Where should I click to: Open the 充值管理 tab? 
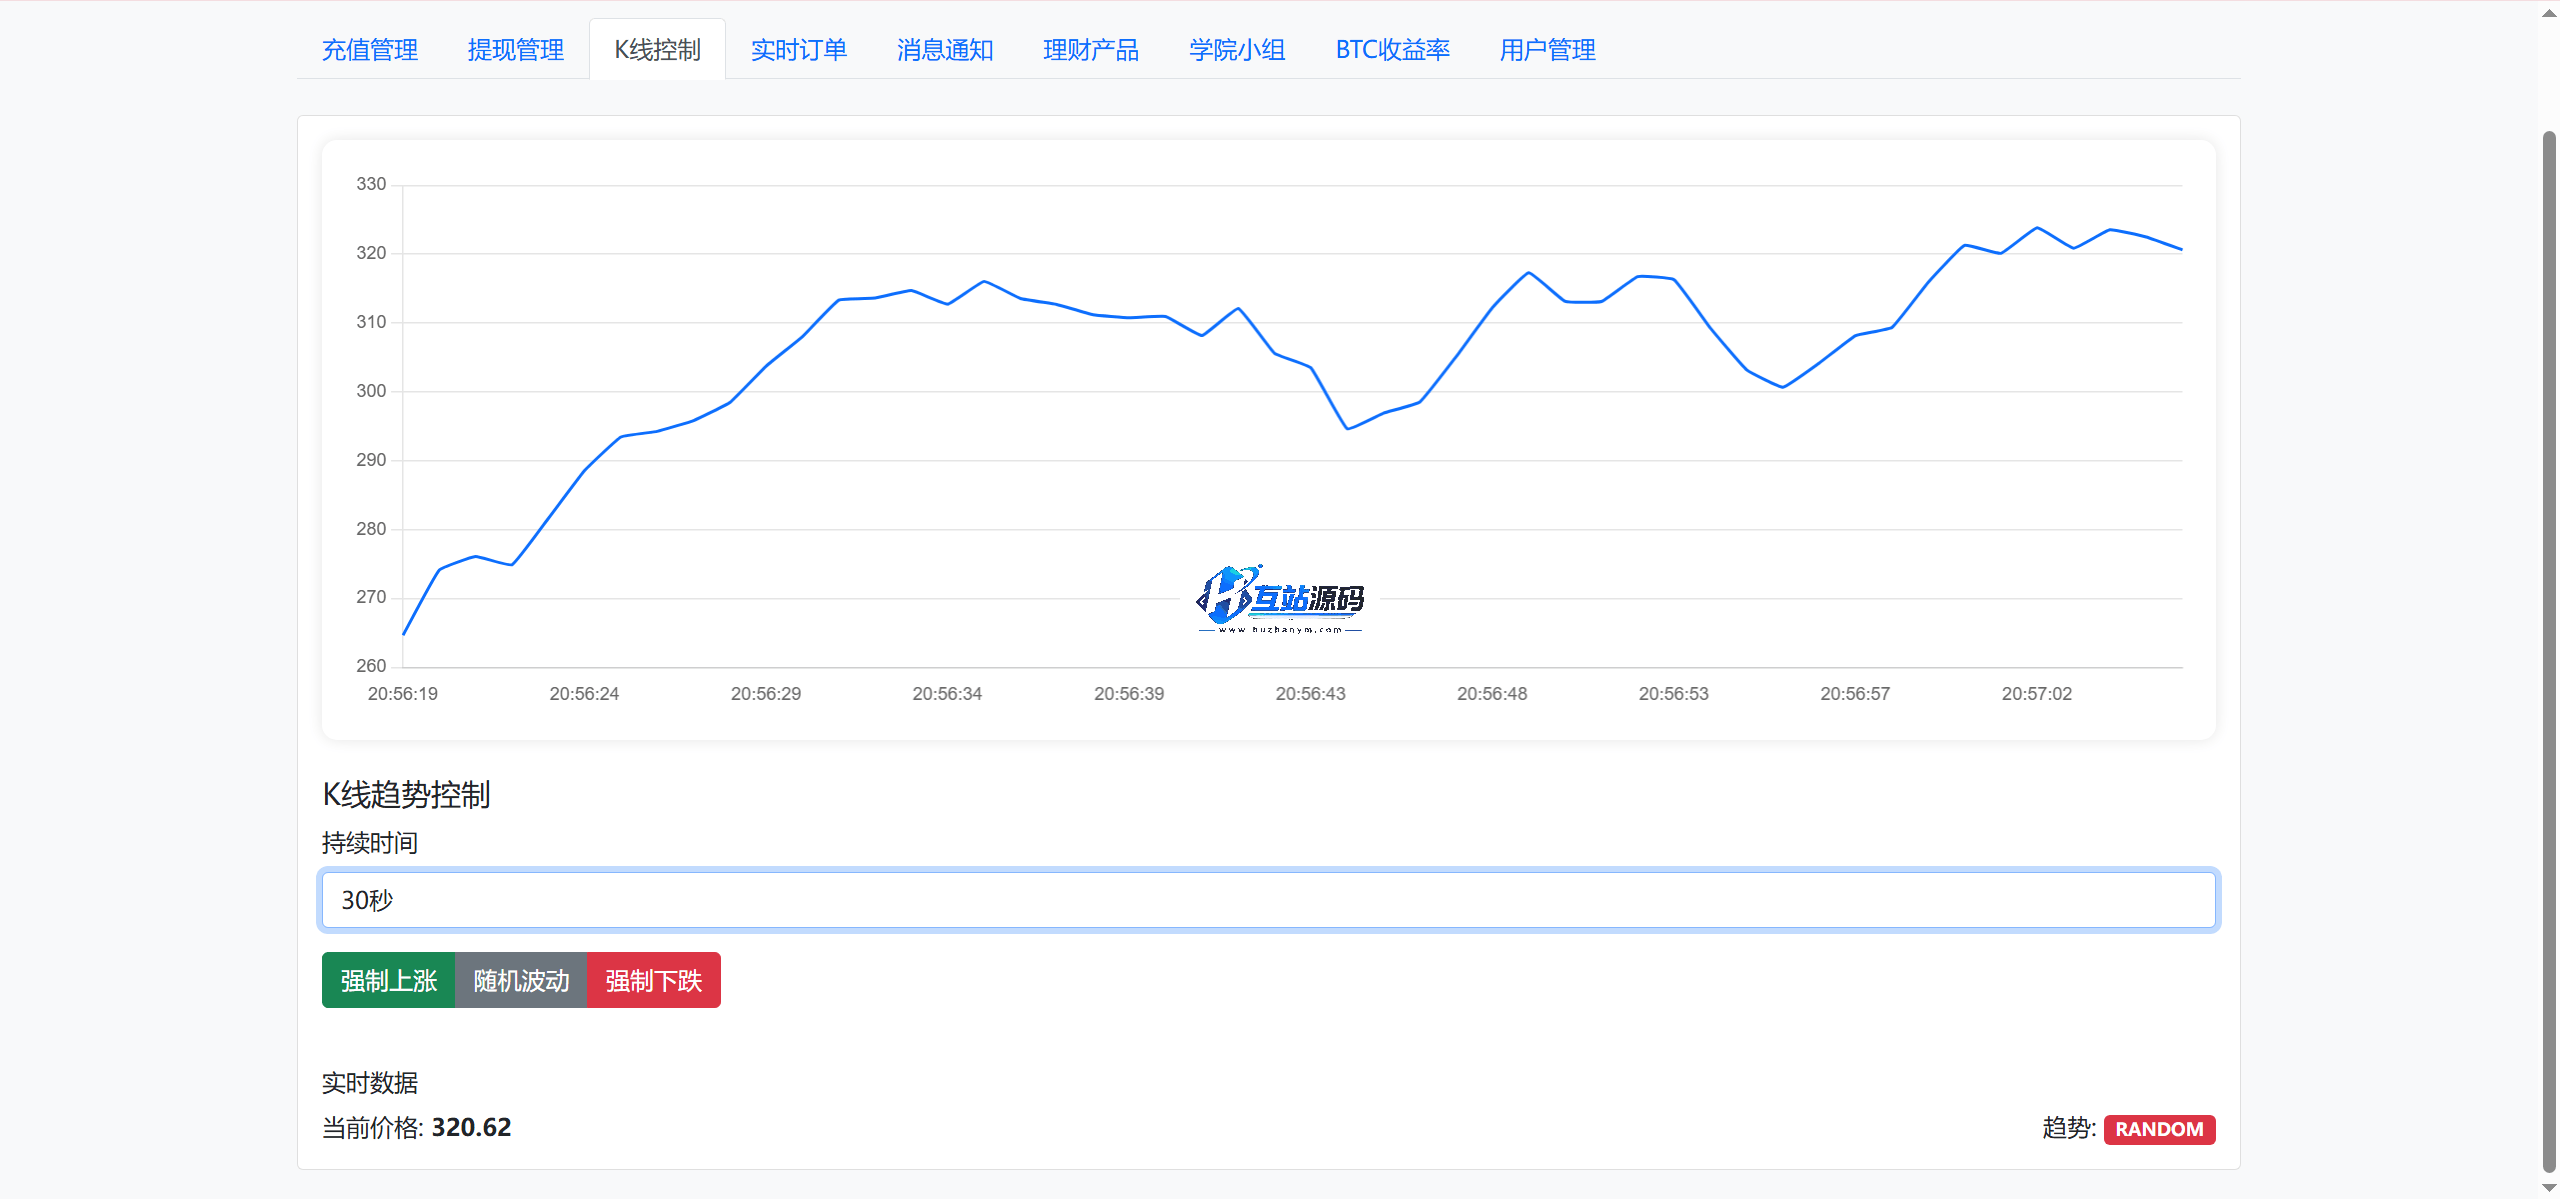369,50
